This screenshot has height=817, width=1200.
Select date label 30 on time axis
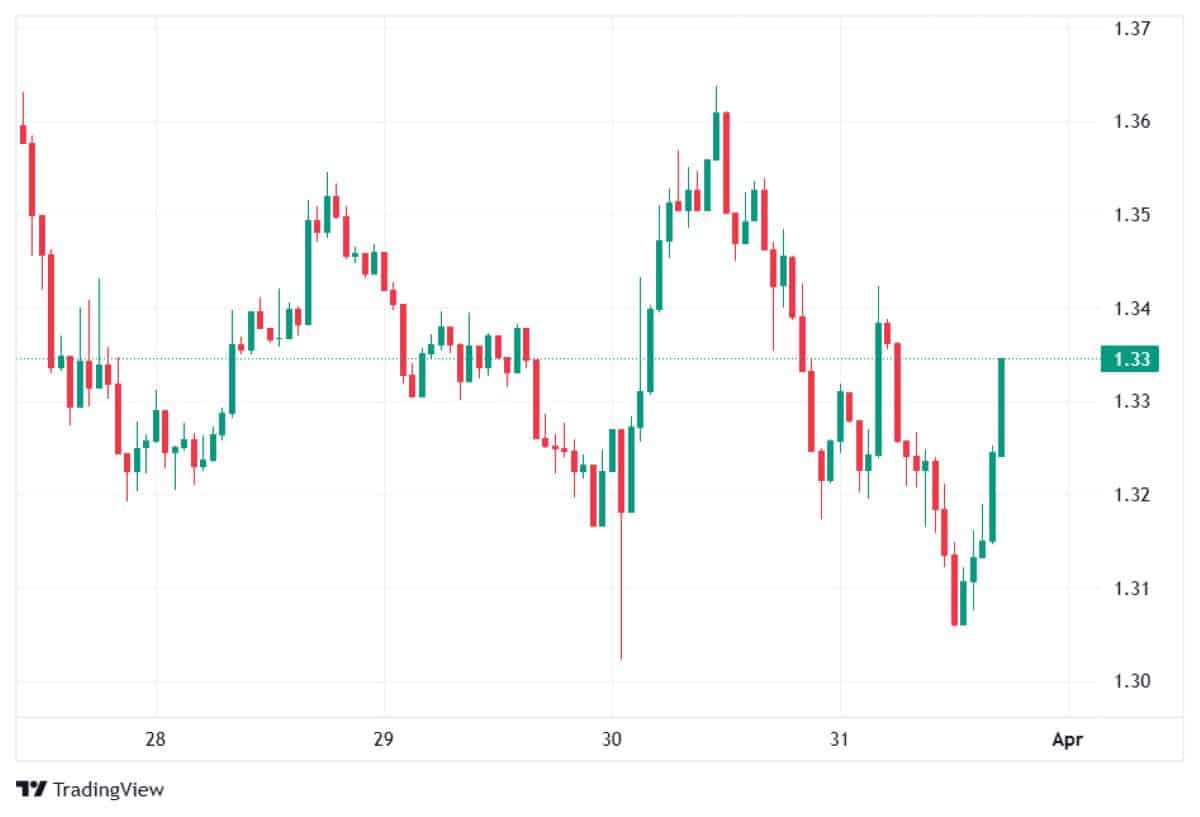(x=612, y=740)
